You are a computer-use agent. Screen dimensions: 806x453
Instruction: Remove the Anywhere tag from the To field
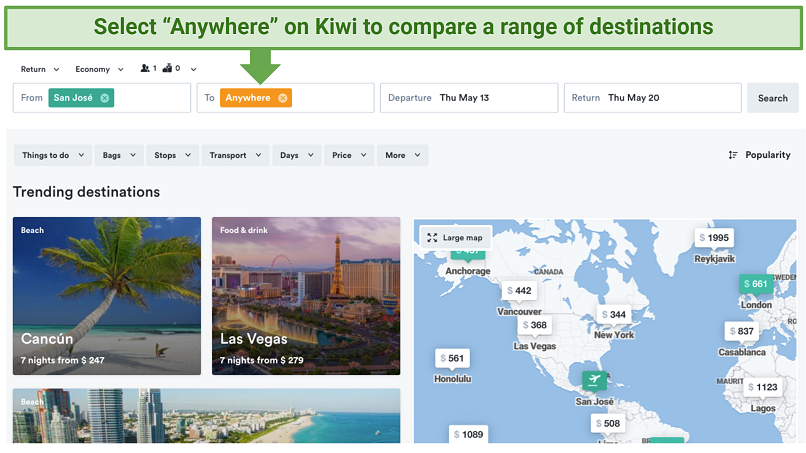point(283,98)
